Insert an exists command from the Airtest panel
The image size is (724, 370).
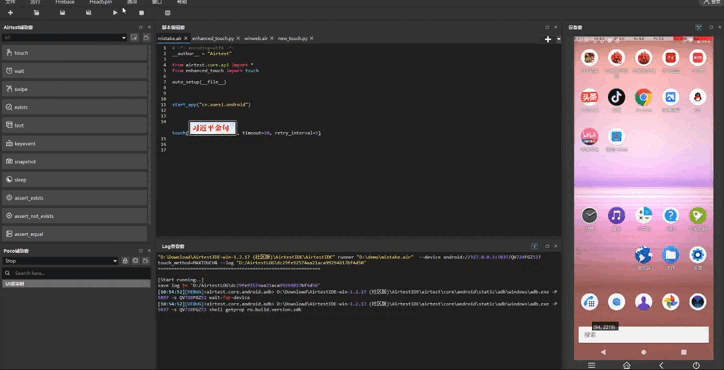(75, 107)
